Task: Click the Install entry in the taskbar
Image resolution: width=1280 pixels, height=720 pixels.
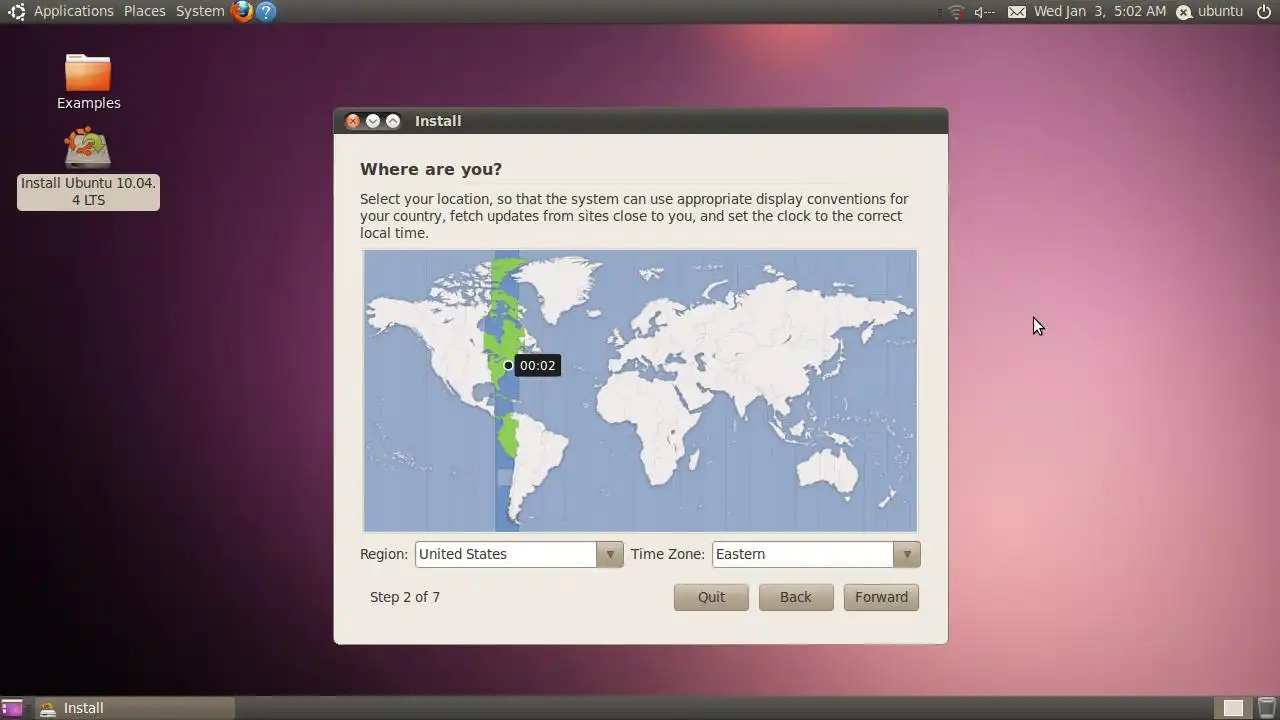Action: point(134,708)
